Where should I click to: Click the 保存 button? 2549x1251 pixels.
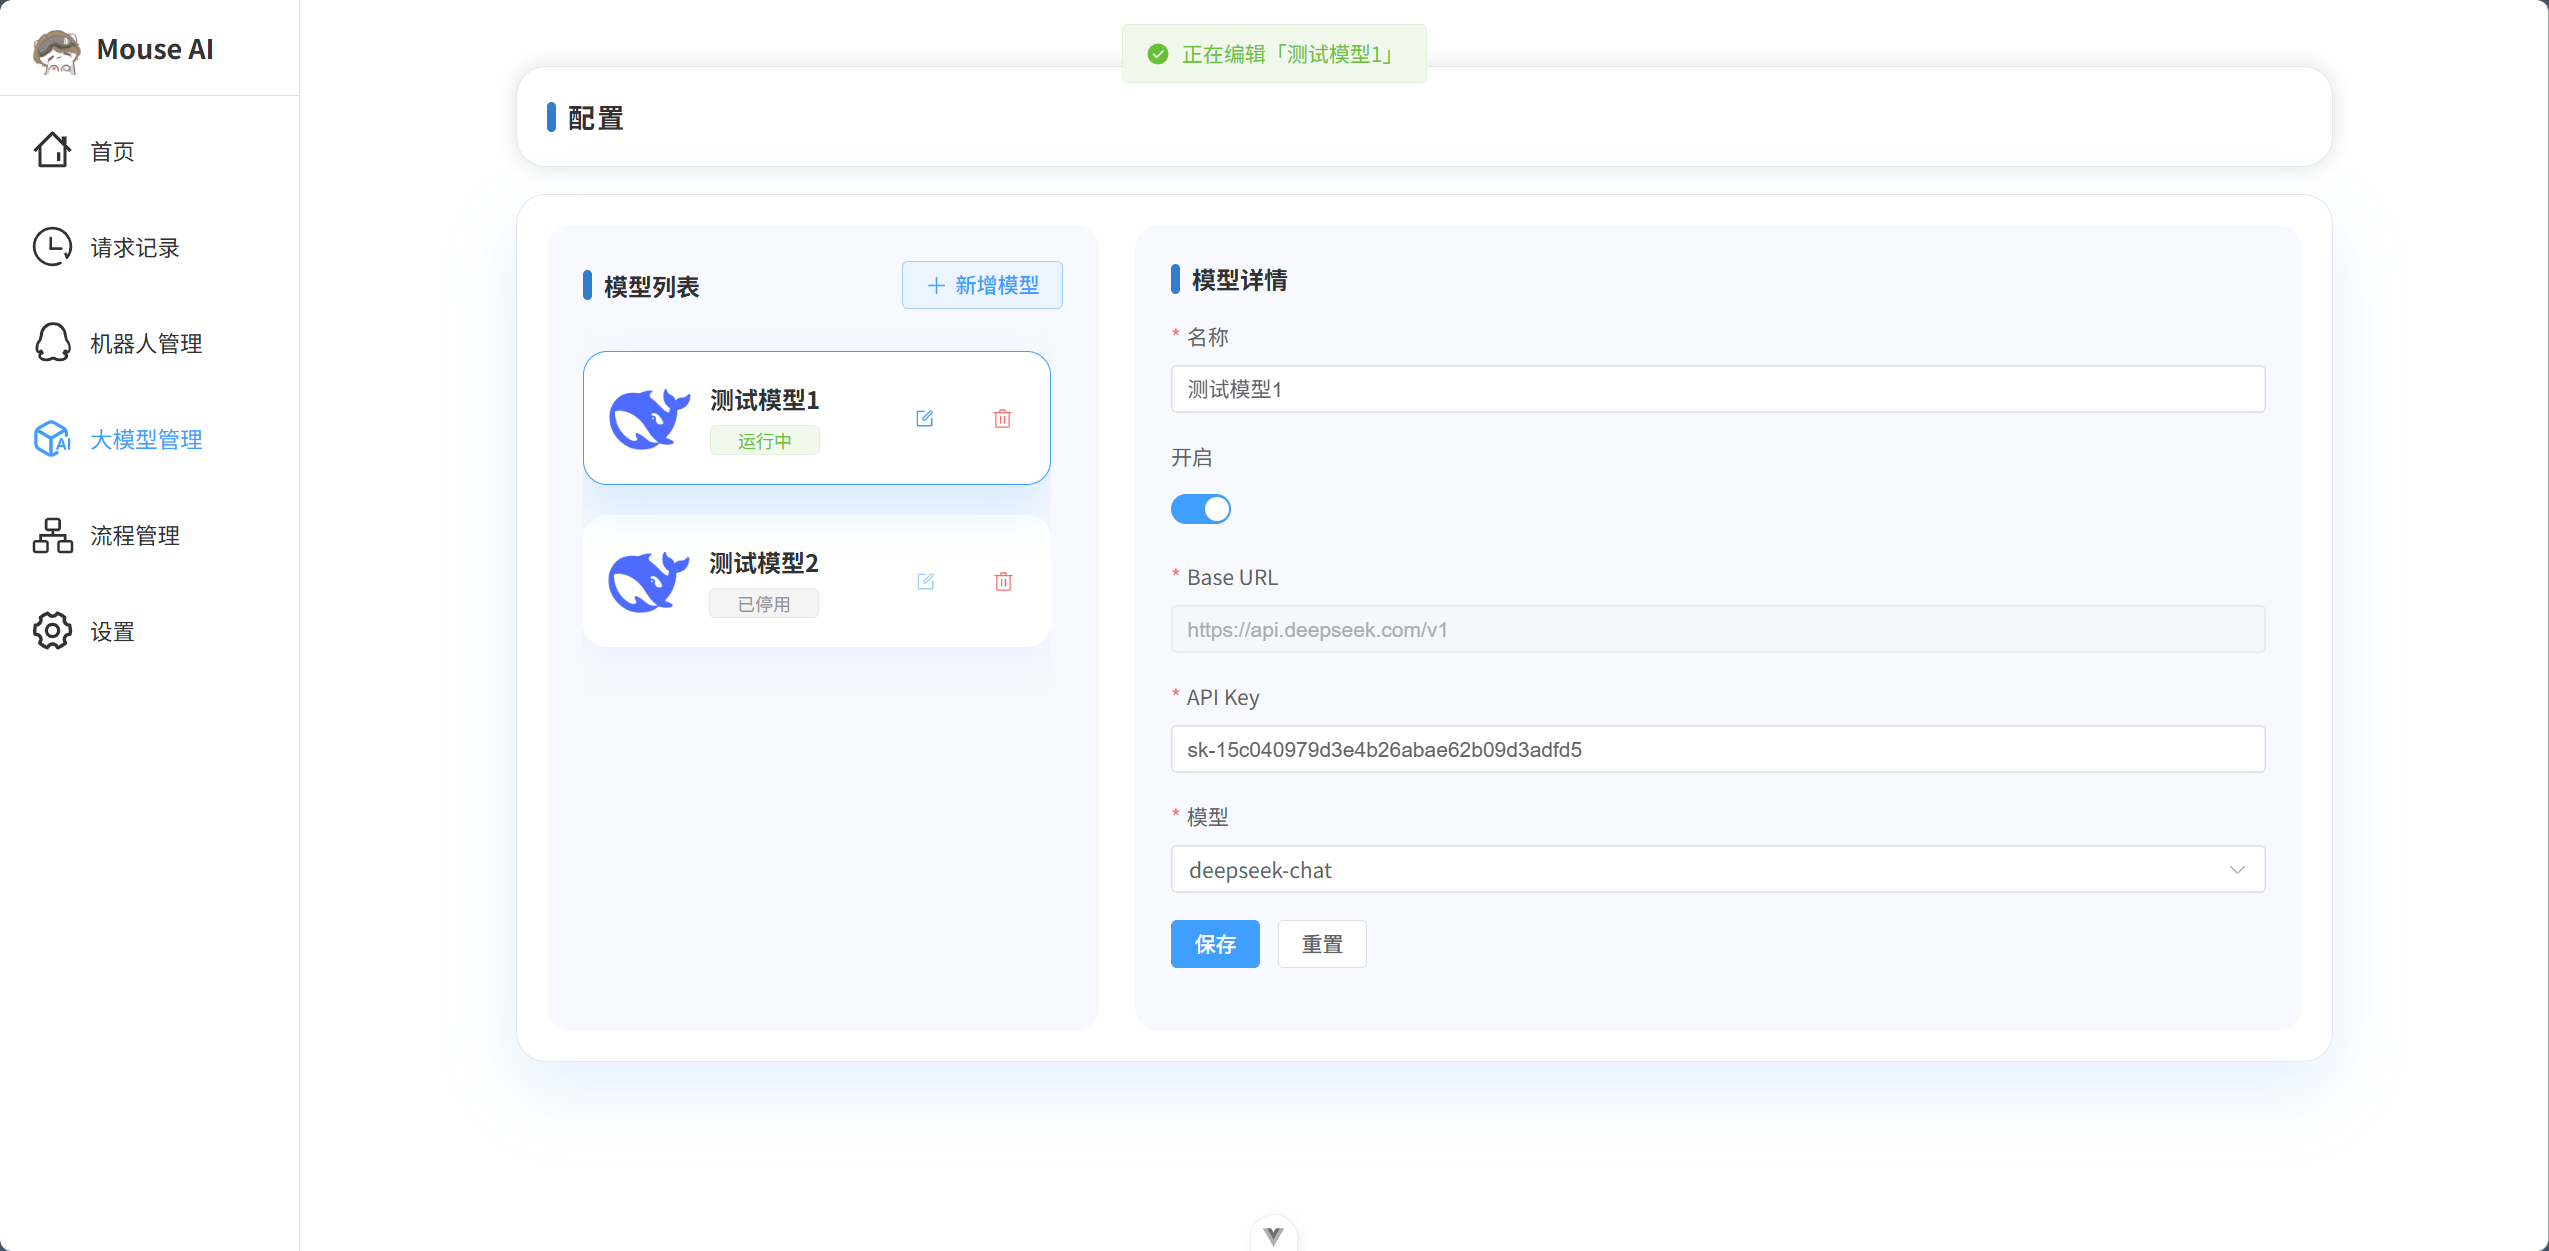pos(1214,943)
